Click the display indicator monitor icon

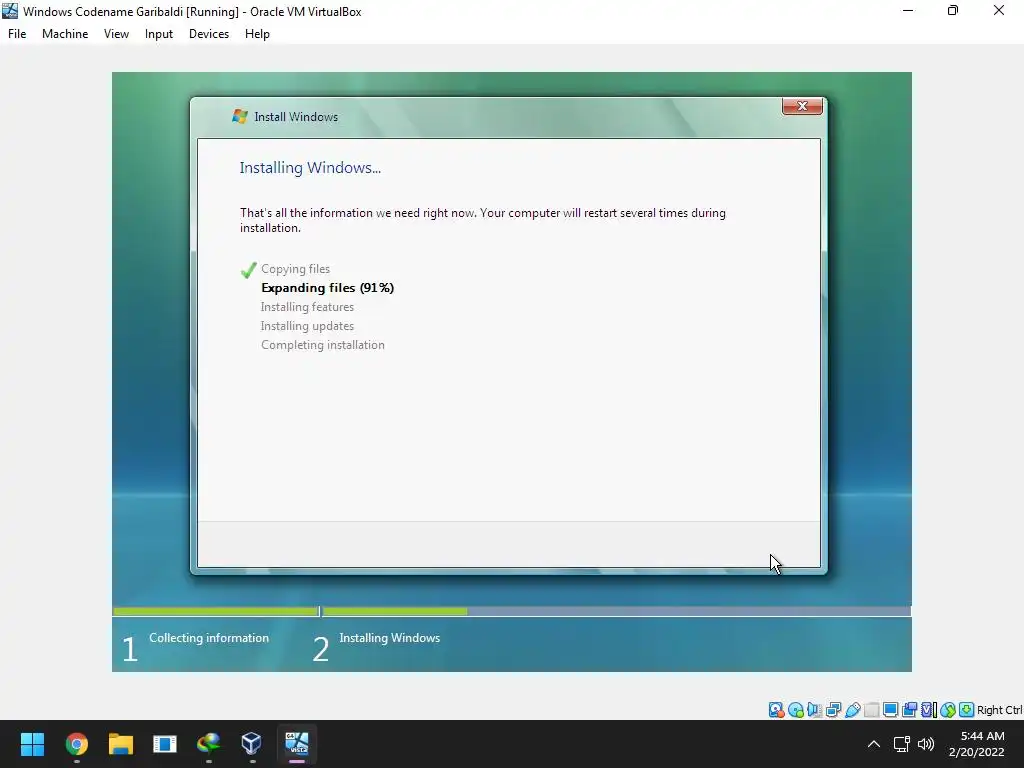890,710
